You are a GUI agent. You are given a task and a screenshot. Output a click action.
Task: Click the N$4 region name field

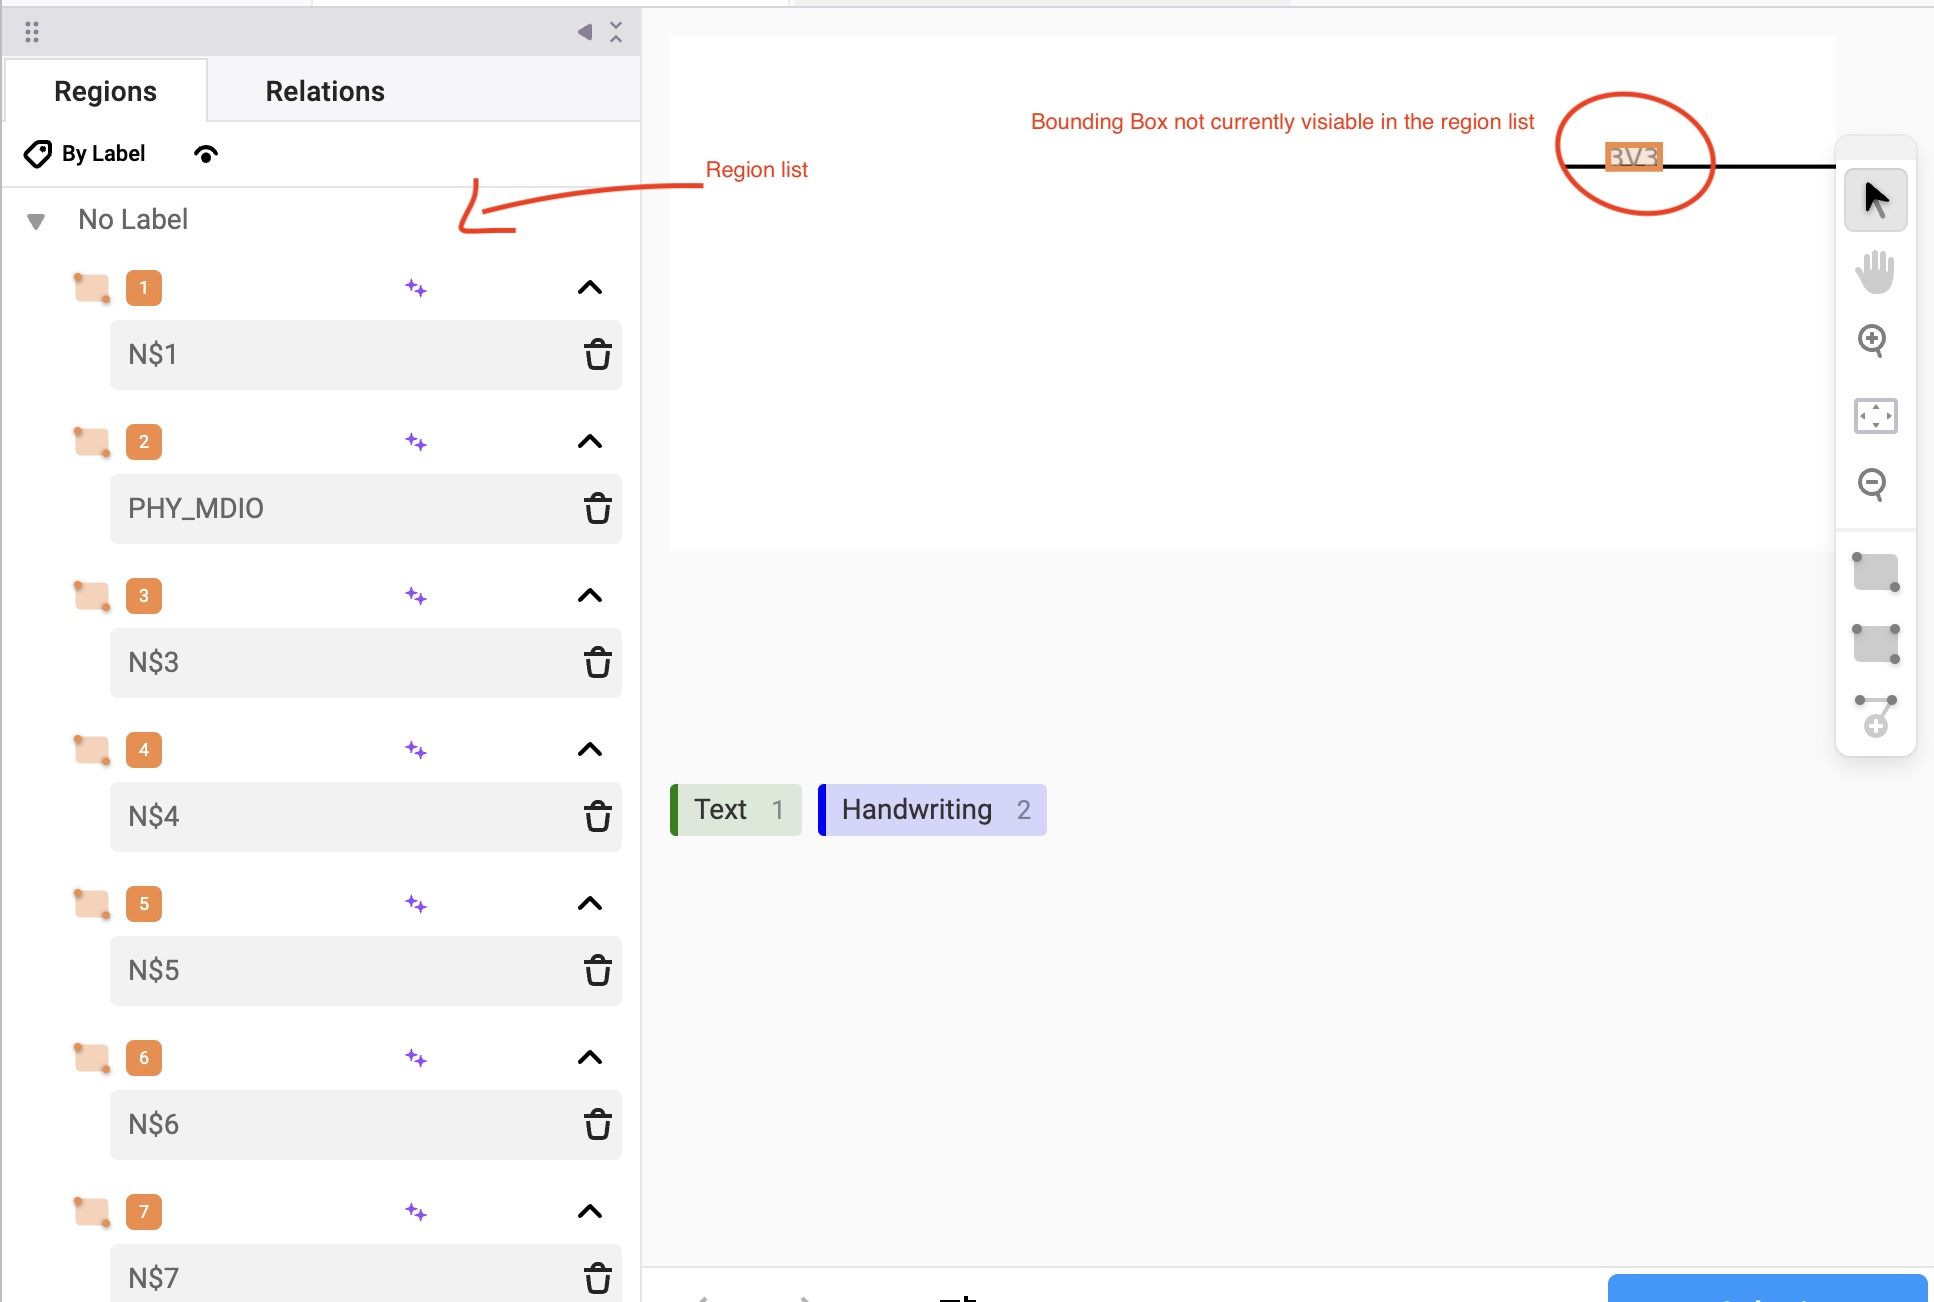pyautogui.click(x=300, y=816)
